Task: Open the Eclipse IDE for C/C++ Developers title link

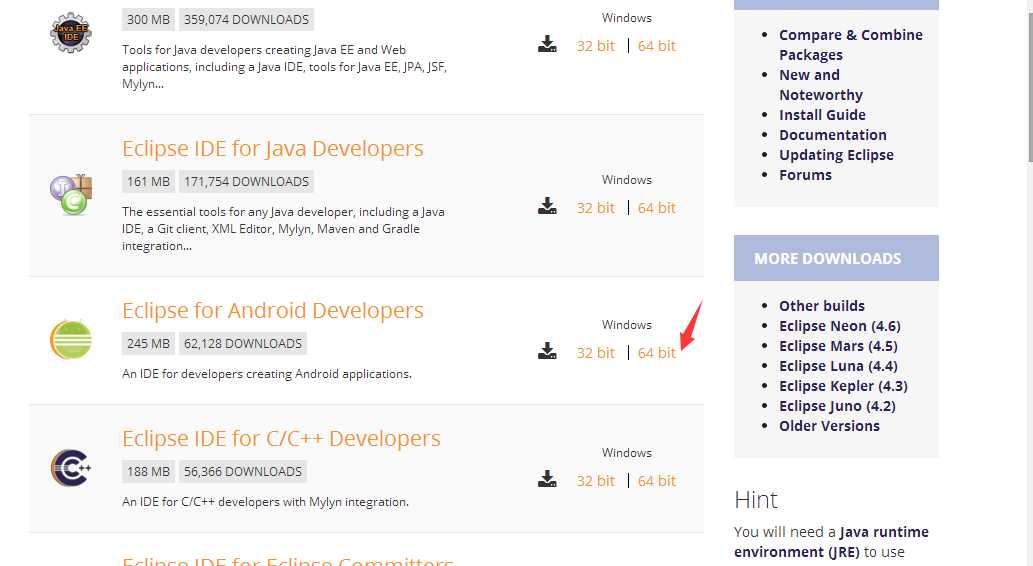Action: (281, 438)
